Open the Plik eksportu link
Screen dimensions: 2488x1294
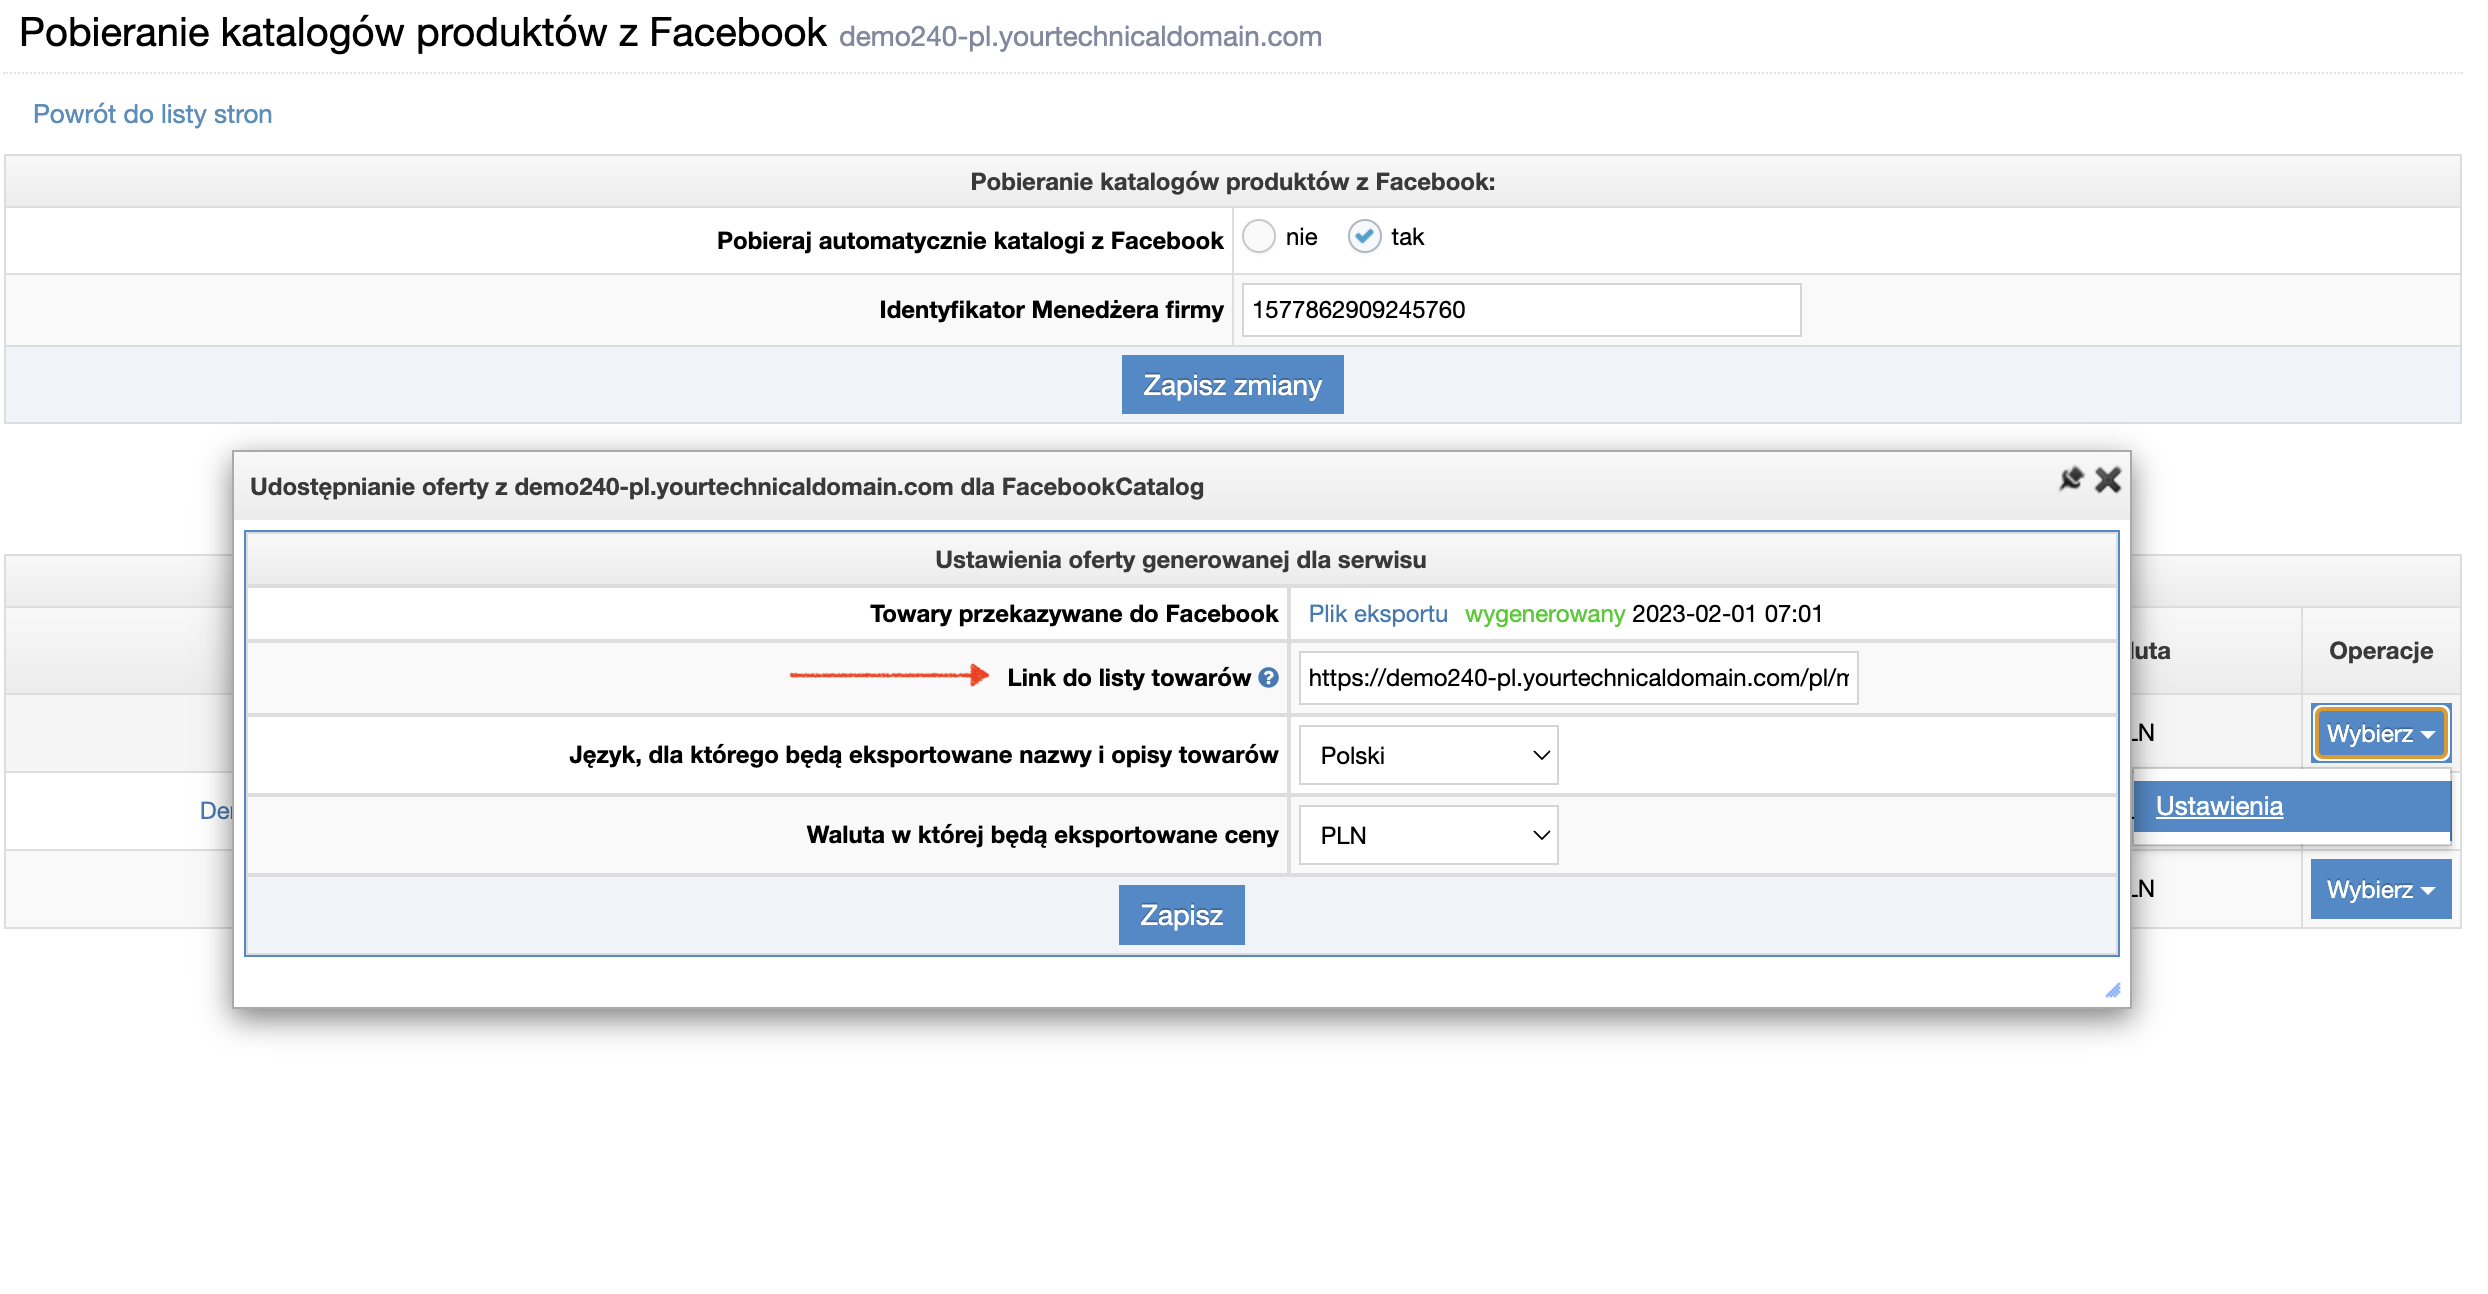click(1378, 614)
